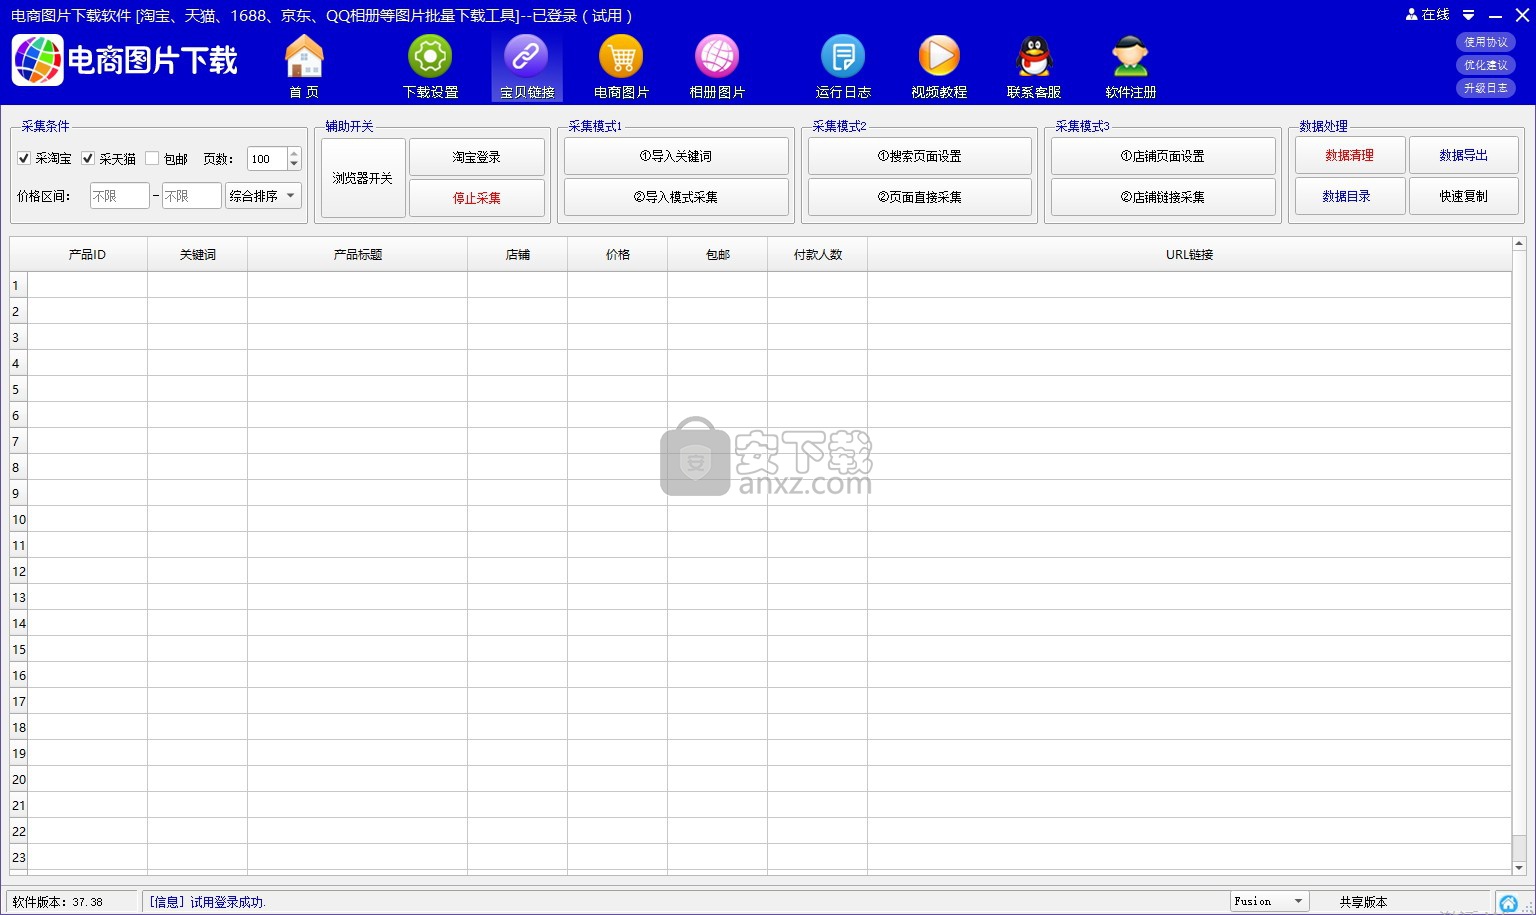Select table row number 10
This screenshot has height=915, width=1536.
(19, 519)
